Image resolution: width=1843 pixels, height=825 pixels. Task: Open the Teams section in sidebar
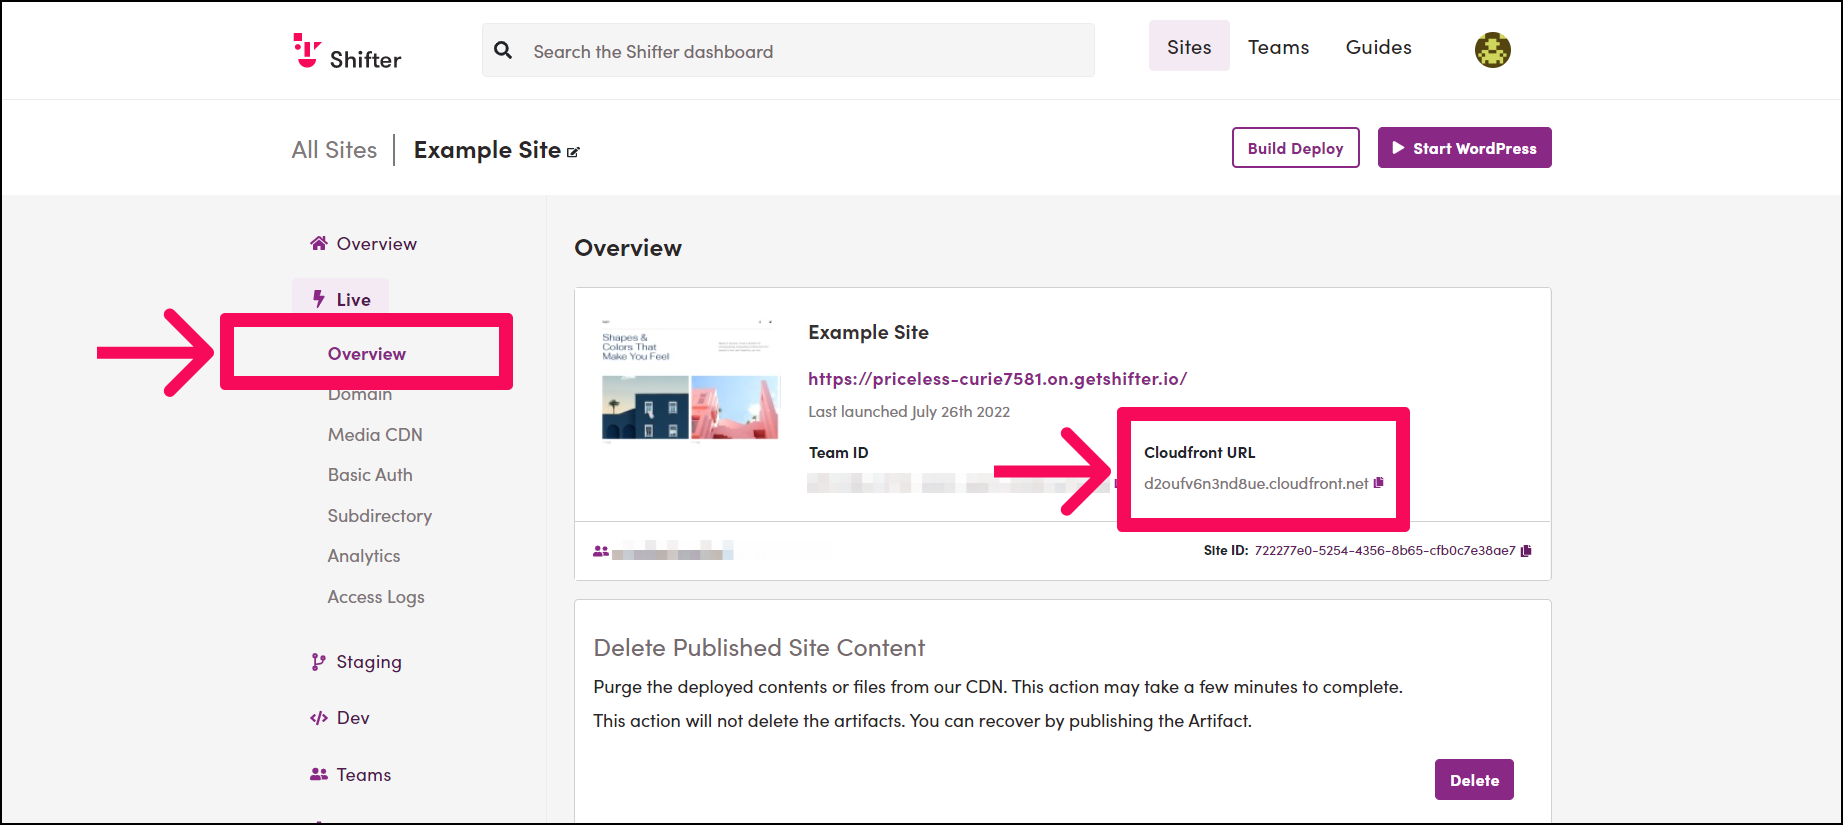350,775
